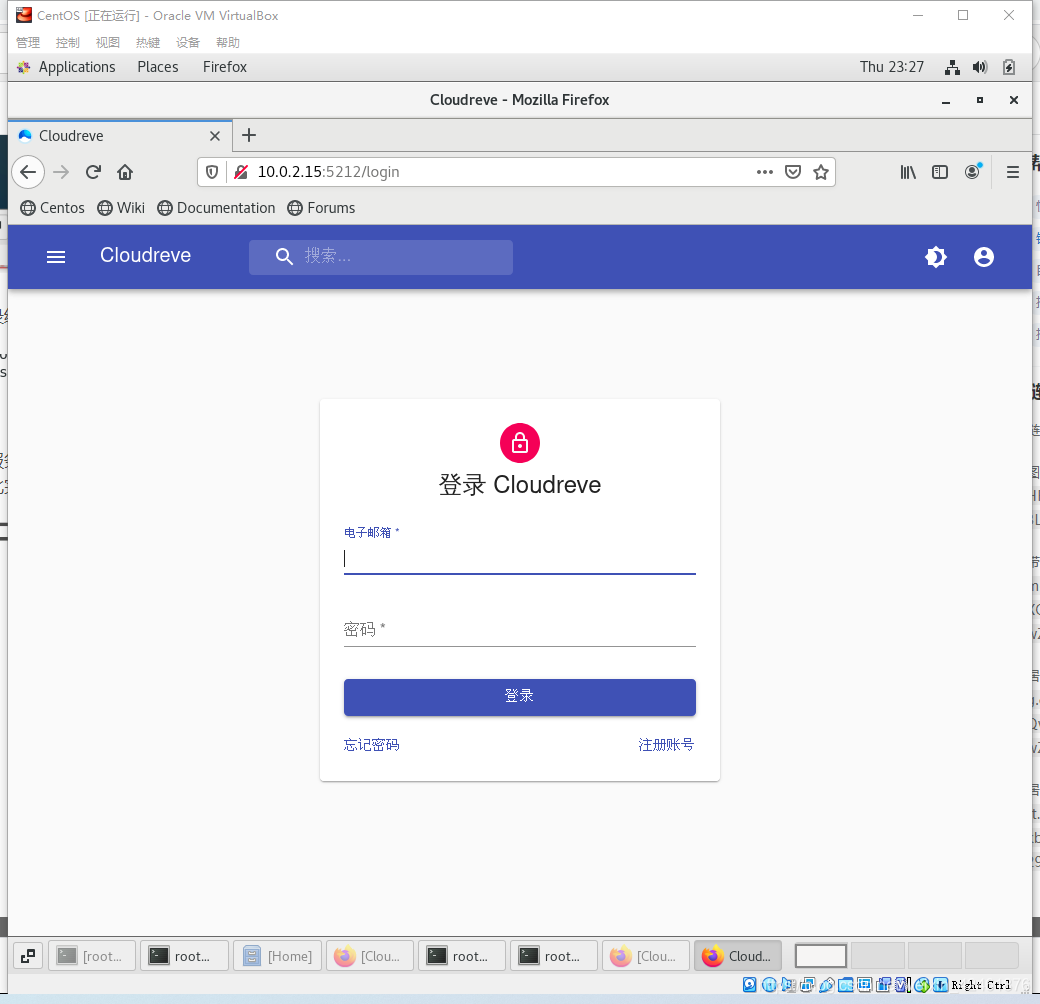Click the insecure connection lock icon
Screen dimensions: 1040x1004
point(241,172)
